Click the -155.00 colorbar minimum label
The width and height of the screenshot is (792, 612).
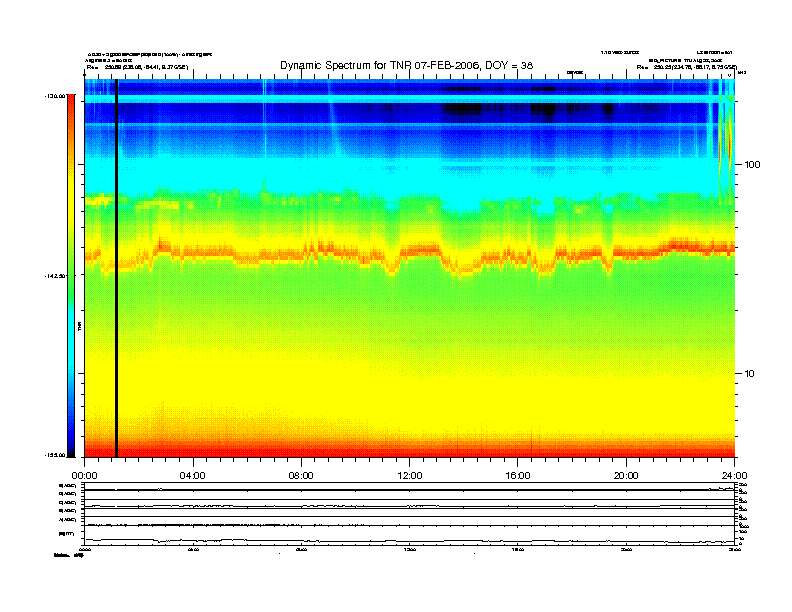click(55, 455)
